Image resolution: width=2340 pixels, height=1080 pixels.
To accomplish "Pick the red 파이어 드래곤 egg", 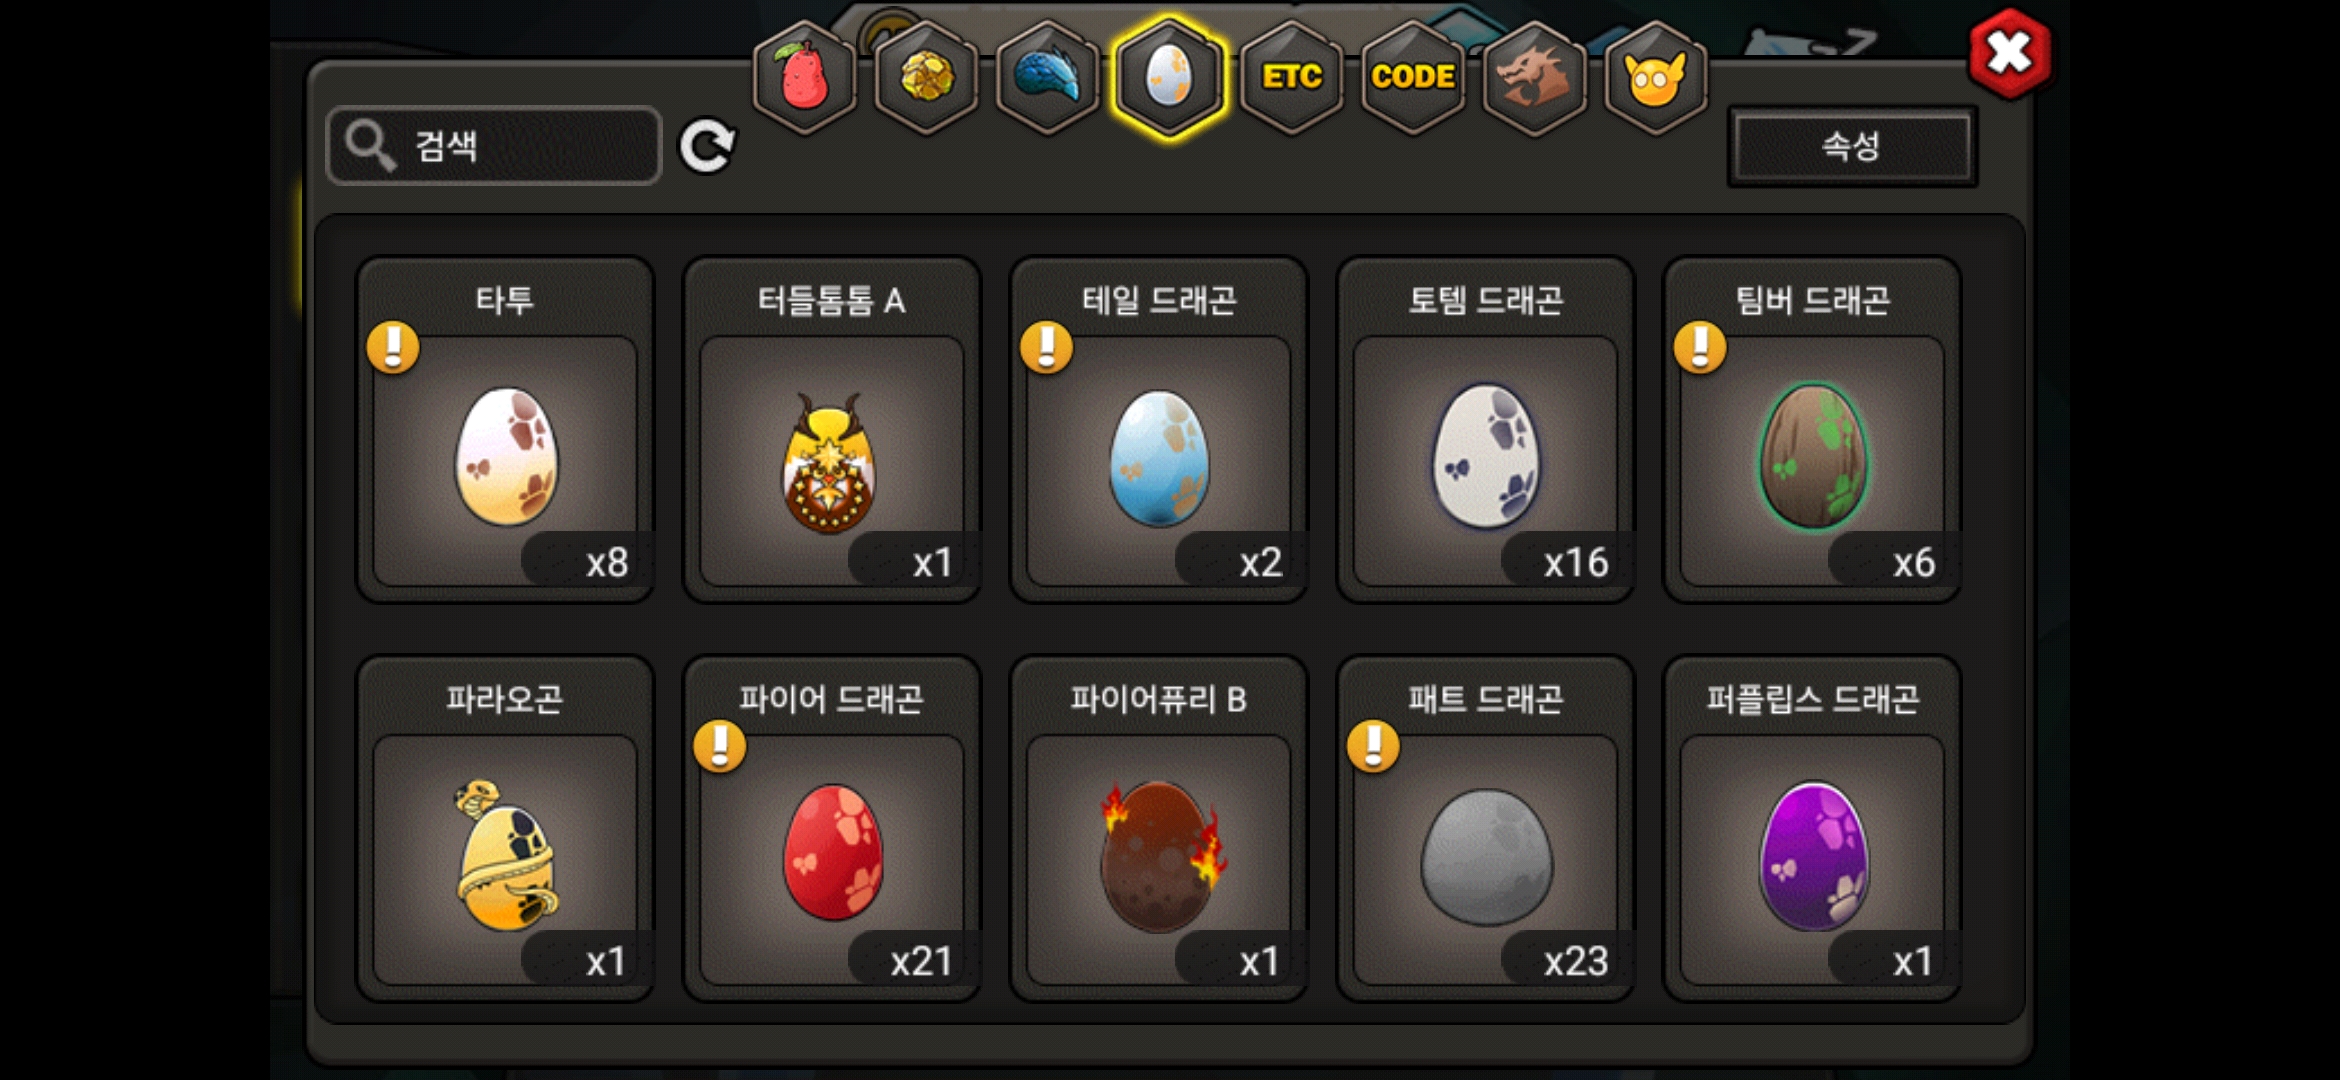I will coord(832,828).
